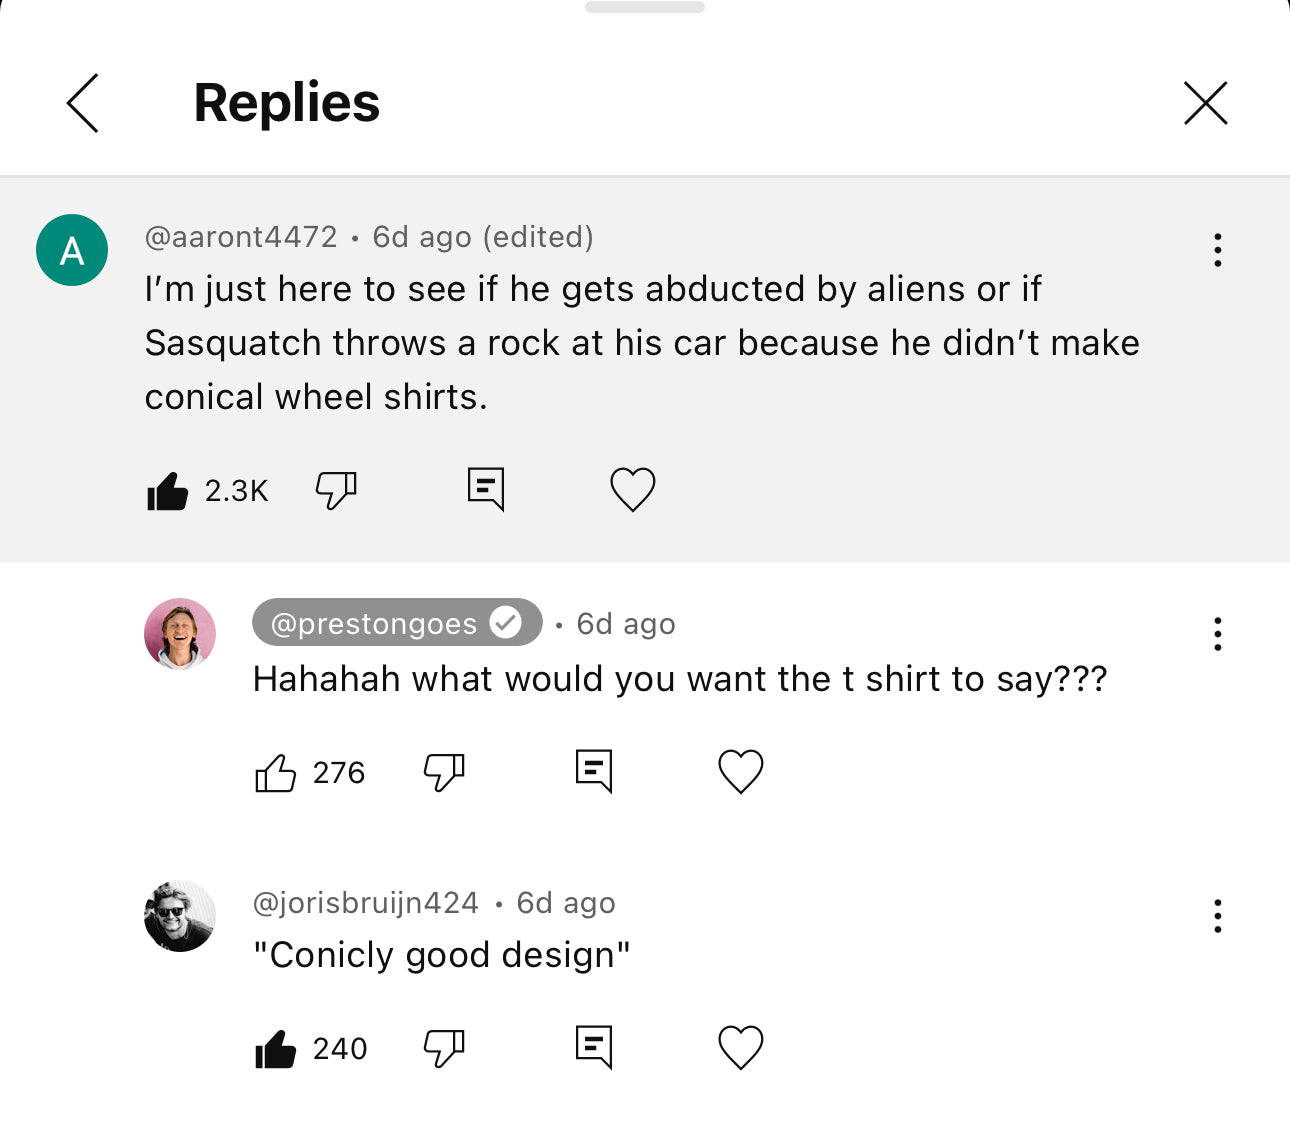Open options menu for aaront4472's comment

pos(1217,250)
